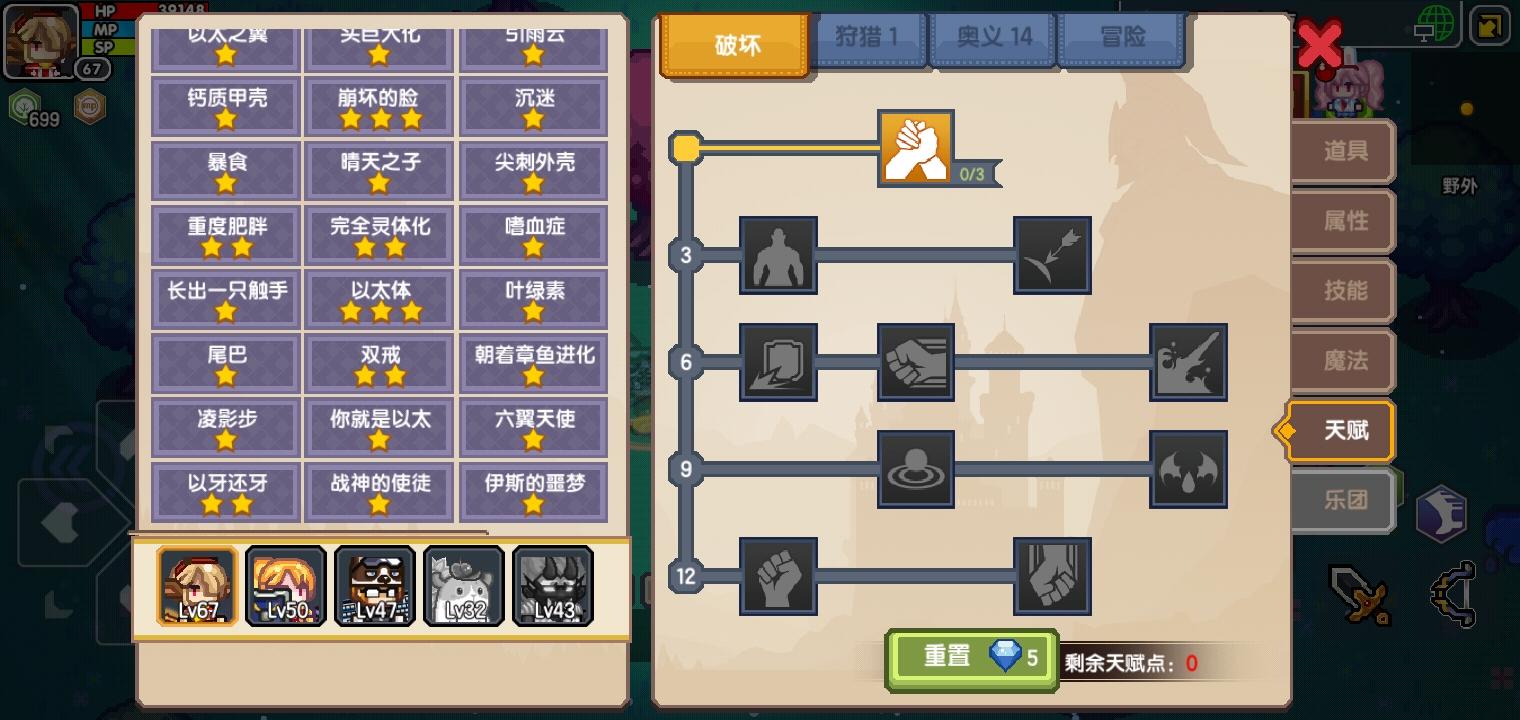
Task: Choose the Lv43 dark horned character portrait
Action: (x=553, y=586)
